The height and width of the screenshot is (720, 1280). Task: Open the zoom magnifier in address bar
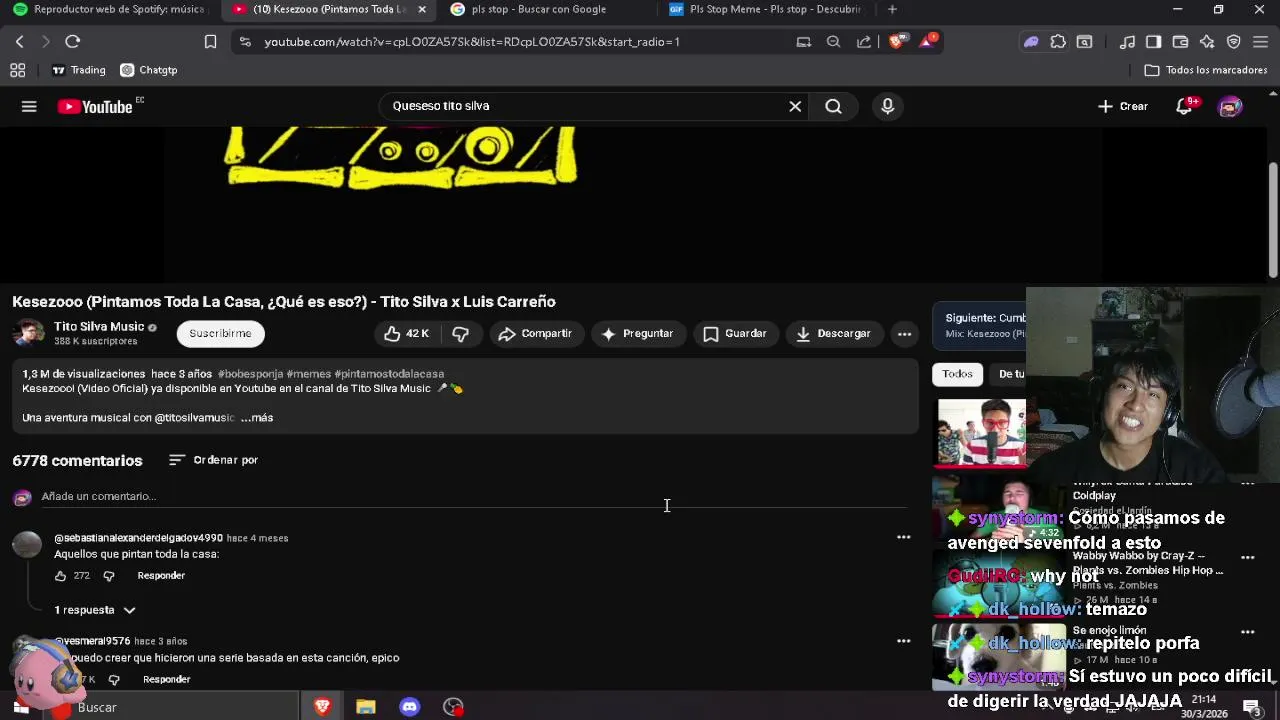[x=833, y=42]
